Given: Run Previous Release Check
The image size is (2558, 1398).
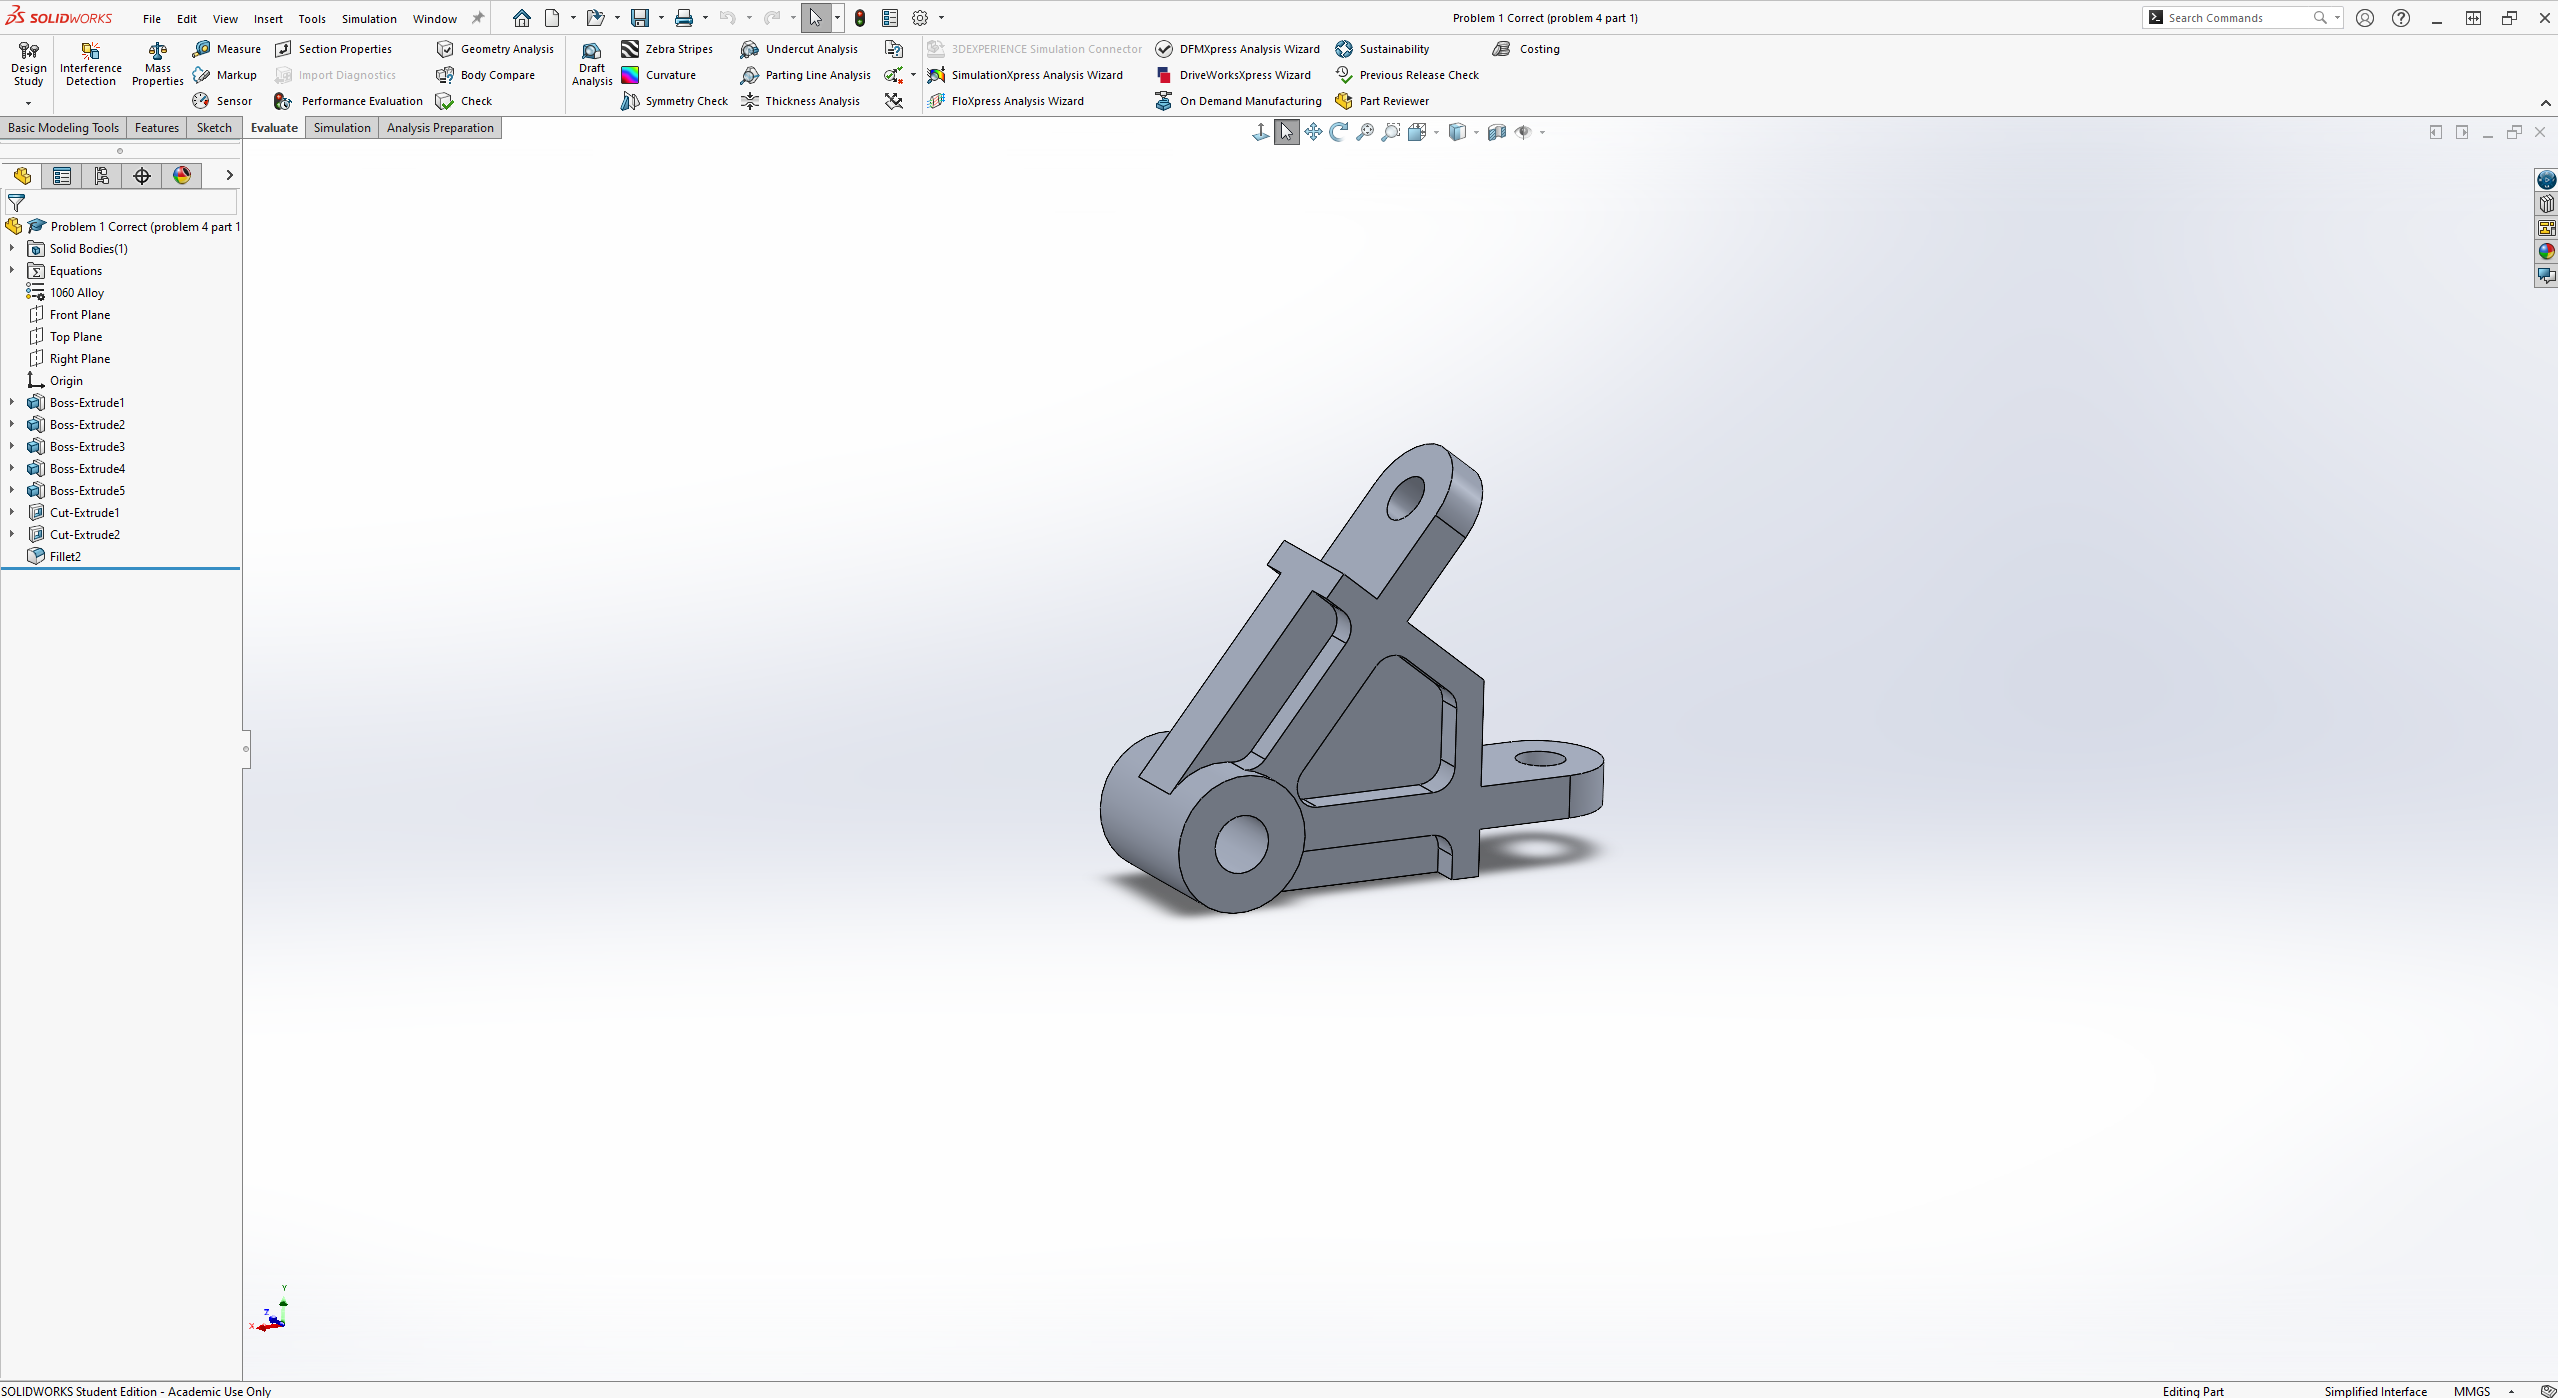Looking at the screenshot, I should 1408,75.
